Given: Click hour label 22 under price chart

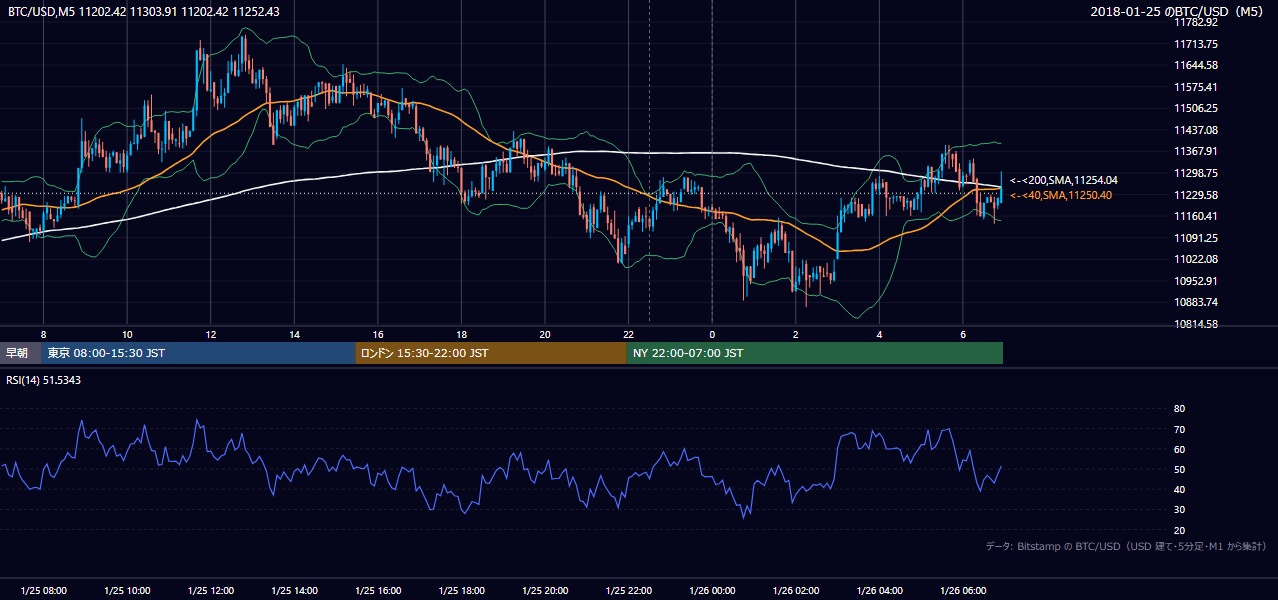Looking at the screenshot, I should pyautogui.click(x=628, y=334).
